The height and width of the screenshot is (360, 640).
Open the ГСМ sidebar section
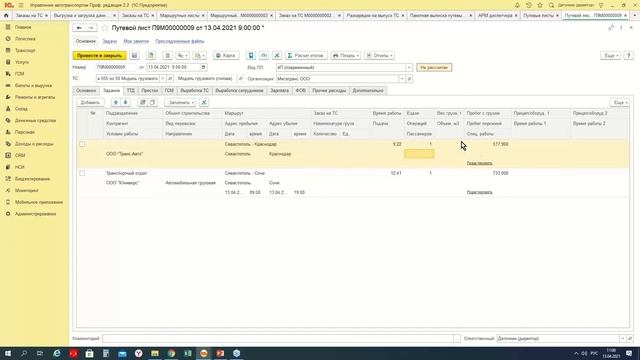tap(19, 74)
